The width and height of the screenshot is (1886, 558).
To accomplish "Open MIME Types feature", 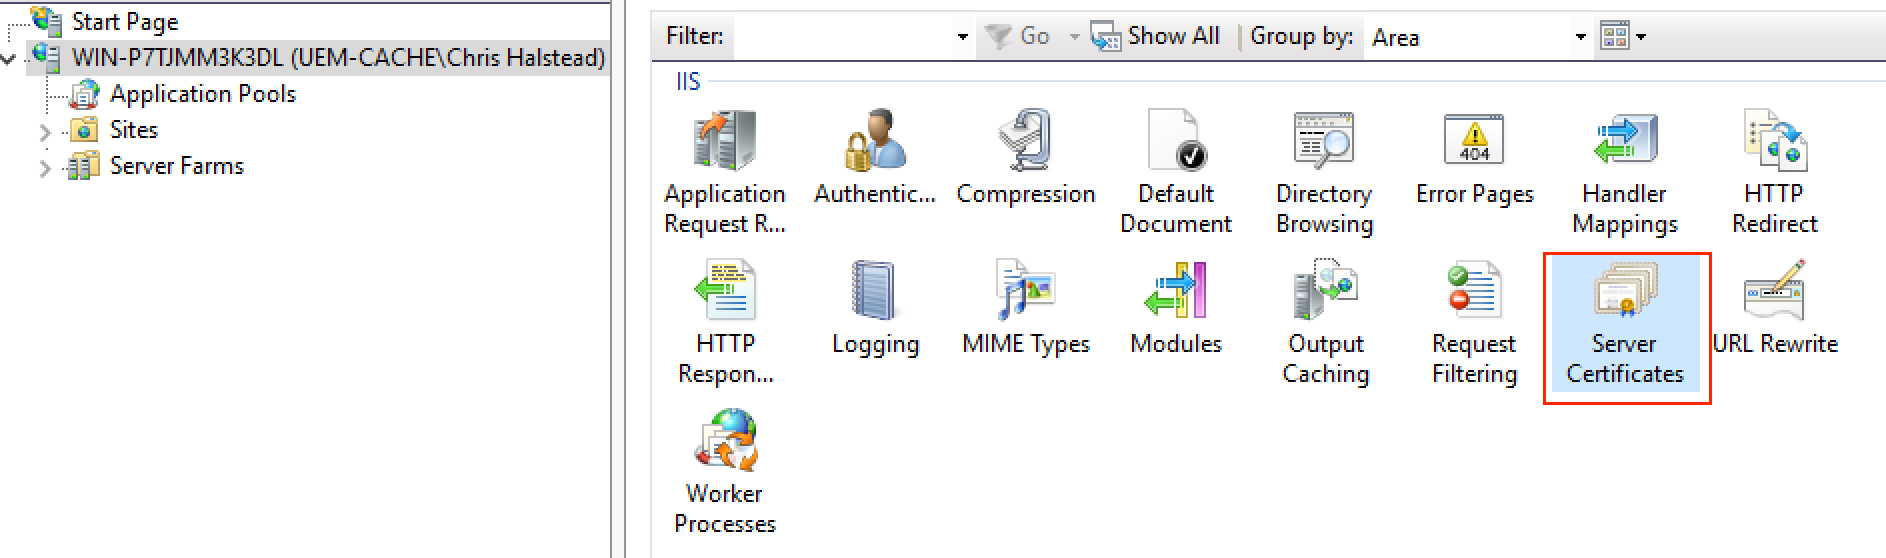I will click(1025, 308).
